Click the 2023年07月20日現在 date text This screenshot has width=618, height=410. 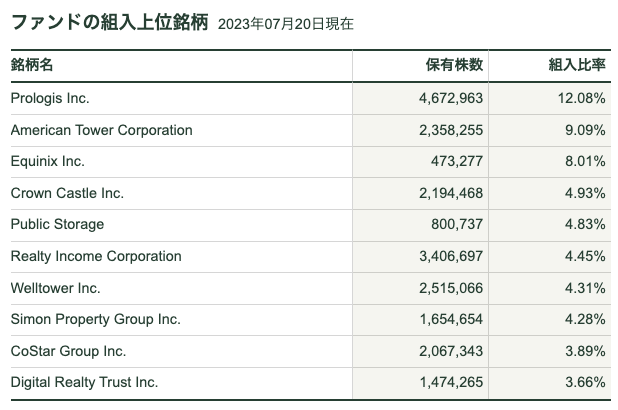tap(286, 24)
